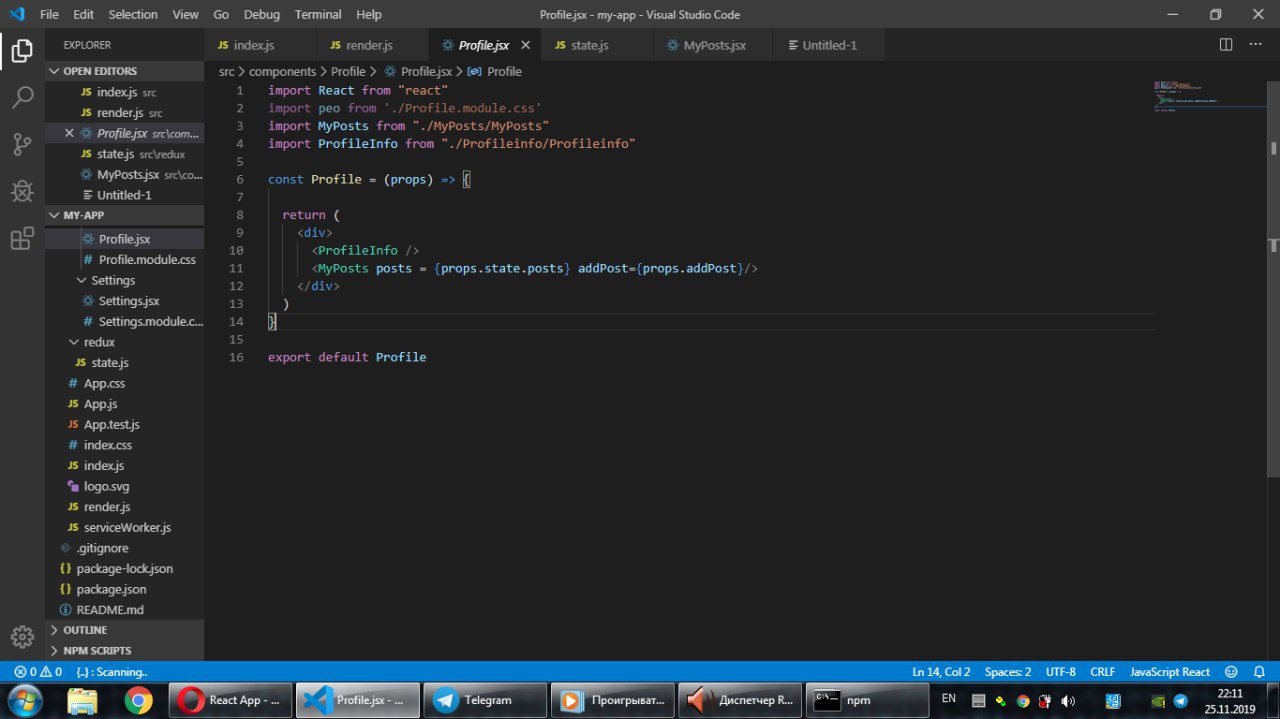Expand the OUTLINE section
The height and width of the screenshot is (719, 1280).
click(x=85, y=630)
